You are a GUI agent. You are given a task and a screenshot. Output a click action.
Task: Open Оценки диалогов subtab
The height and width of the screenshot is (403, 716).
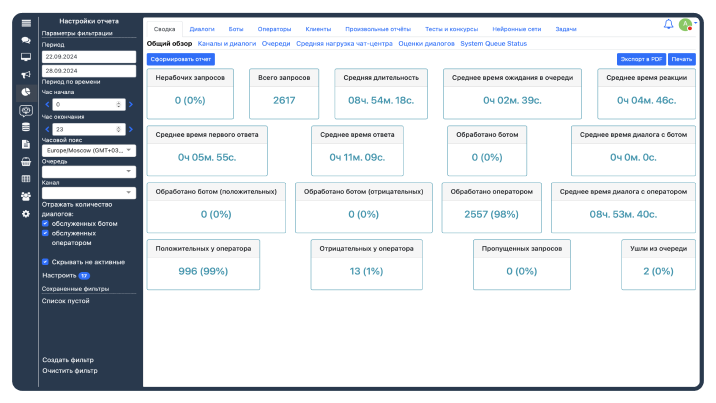point(426,44)
